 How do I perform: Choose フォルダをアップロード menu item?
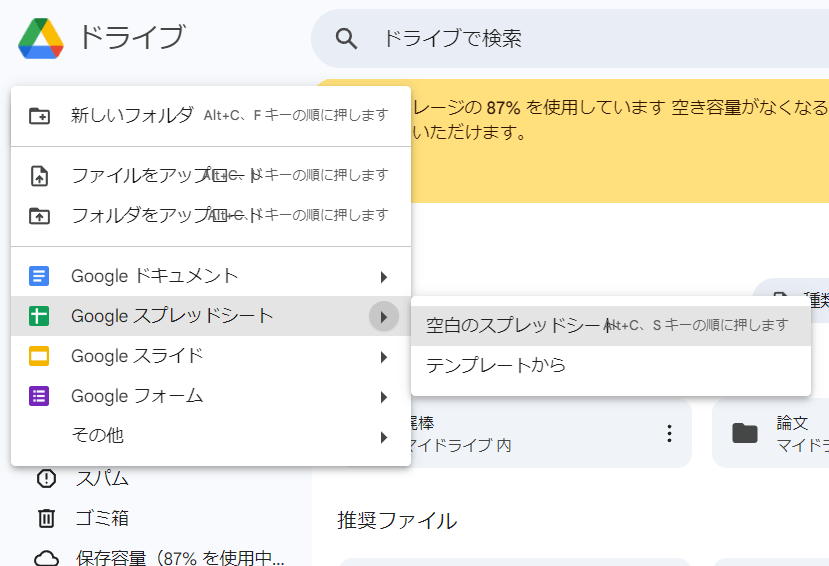pyautogui.click(x=211, y=216)
